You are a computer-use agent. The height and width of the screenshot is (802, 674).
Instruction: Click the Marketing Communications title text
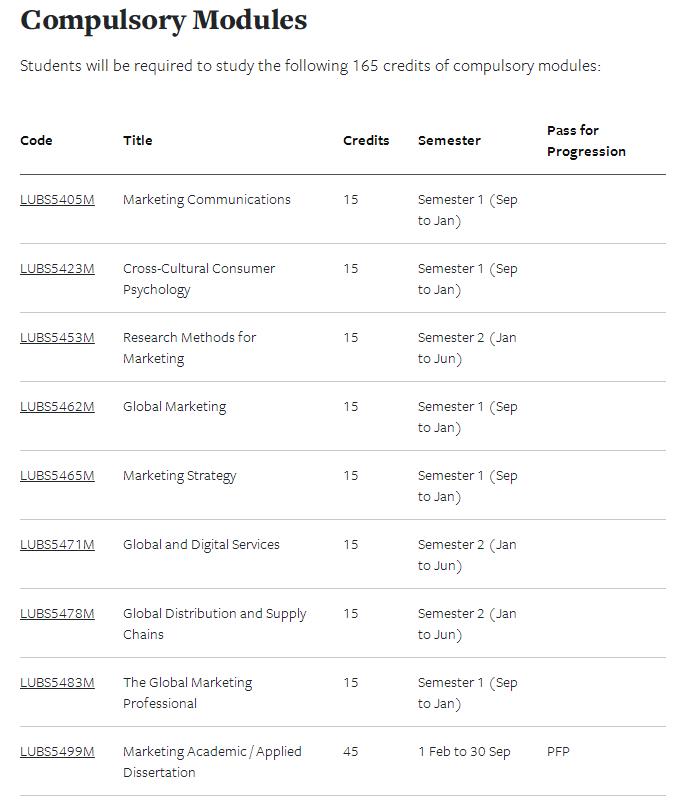coord(207,200)
